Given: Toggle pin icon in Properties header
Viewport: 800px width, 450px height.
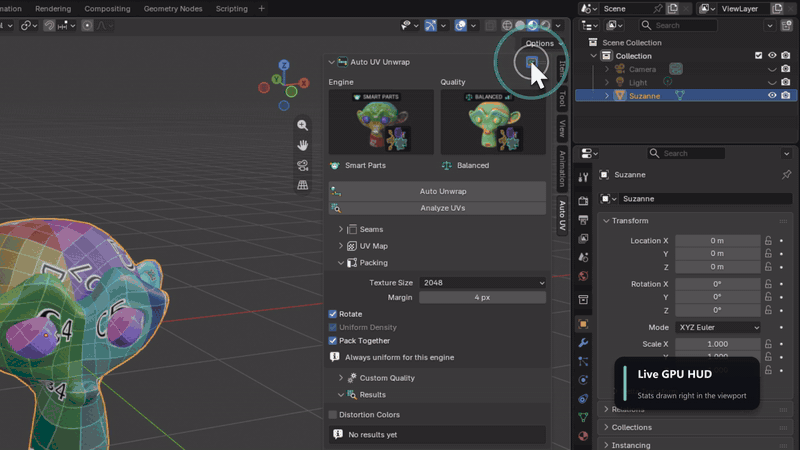Looking at the screenshot, I should 786,174.
